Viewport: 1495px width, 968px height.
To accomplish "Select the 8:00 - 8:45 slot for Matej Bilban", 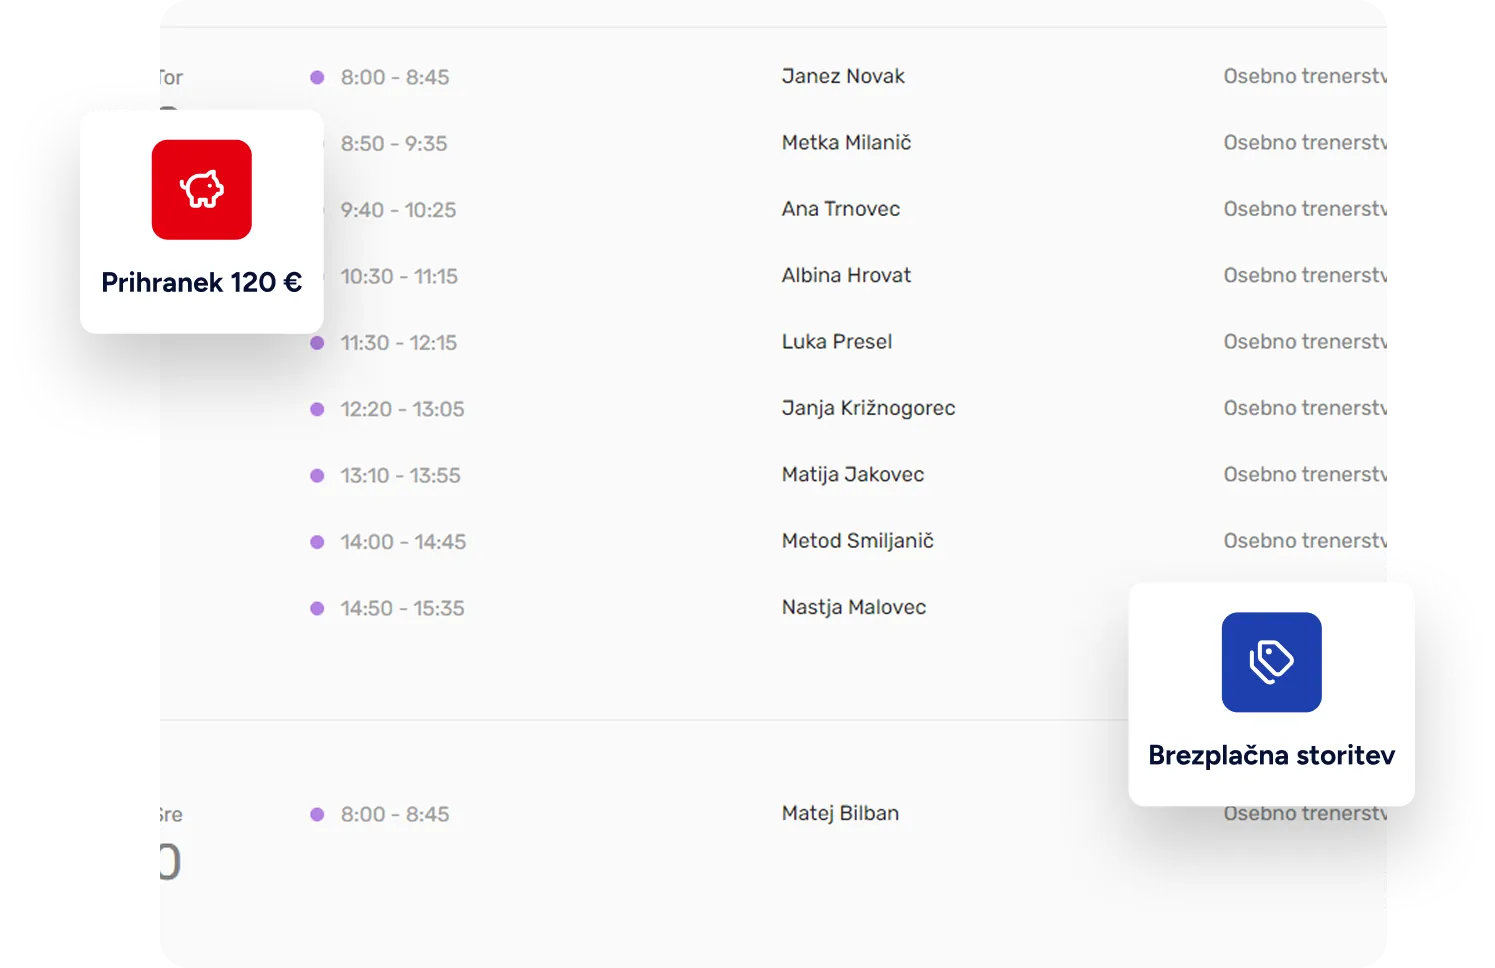I will 395,814.
